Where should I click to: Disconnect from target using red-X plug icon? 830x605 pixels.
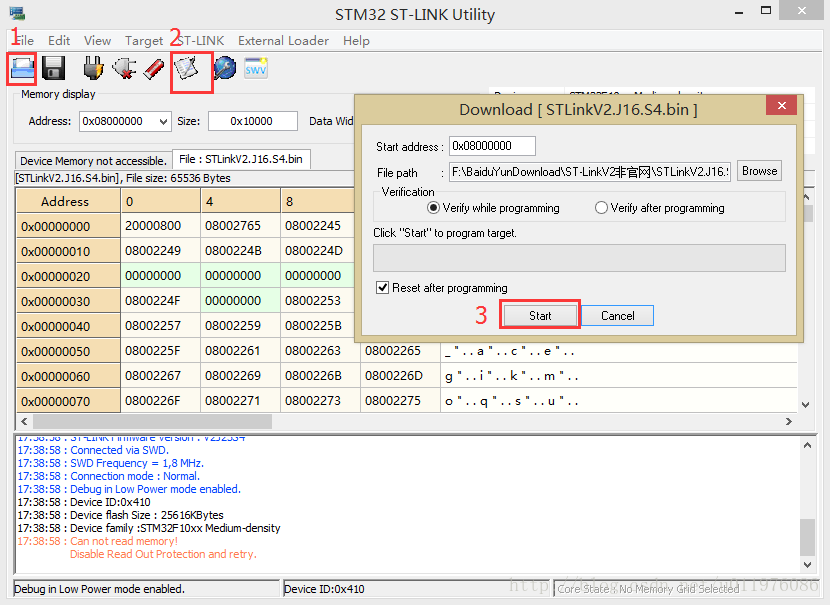point(124,68)
